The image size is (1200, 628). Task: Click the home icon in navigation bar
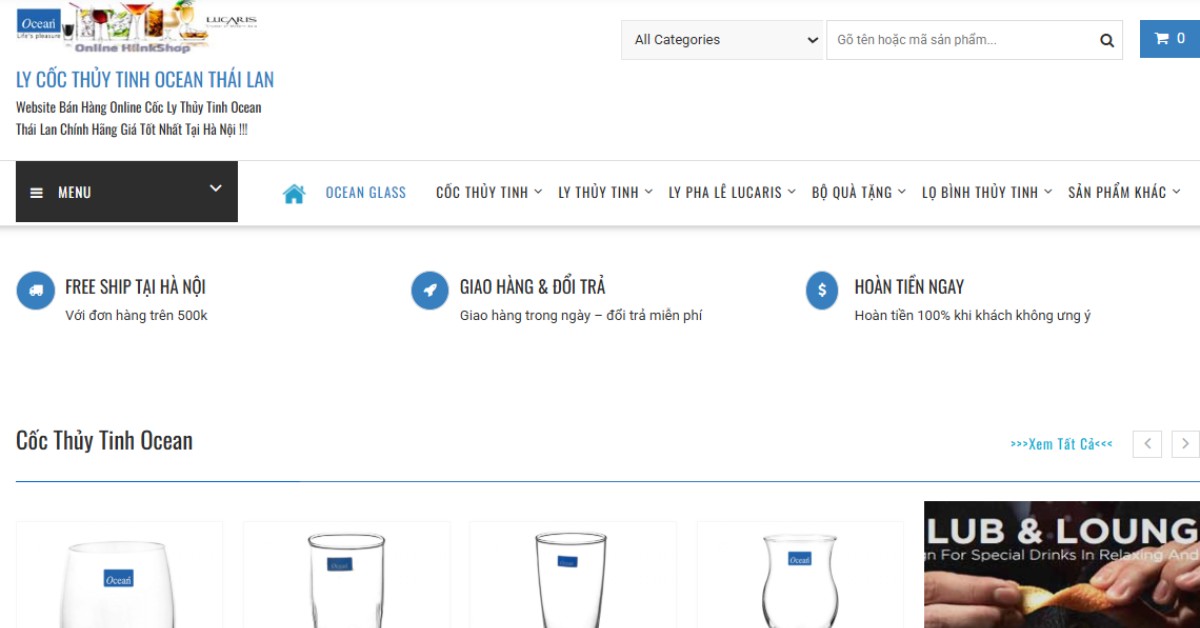294,193
